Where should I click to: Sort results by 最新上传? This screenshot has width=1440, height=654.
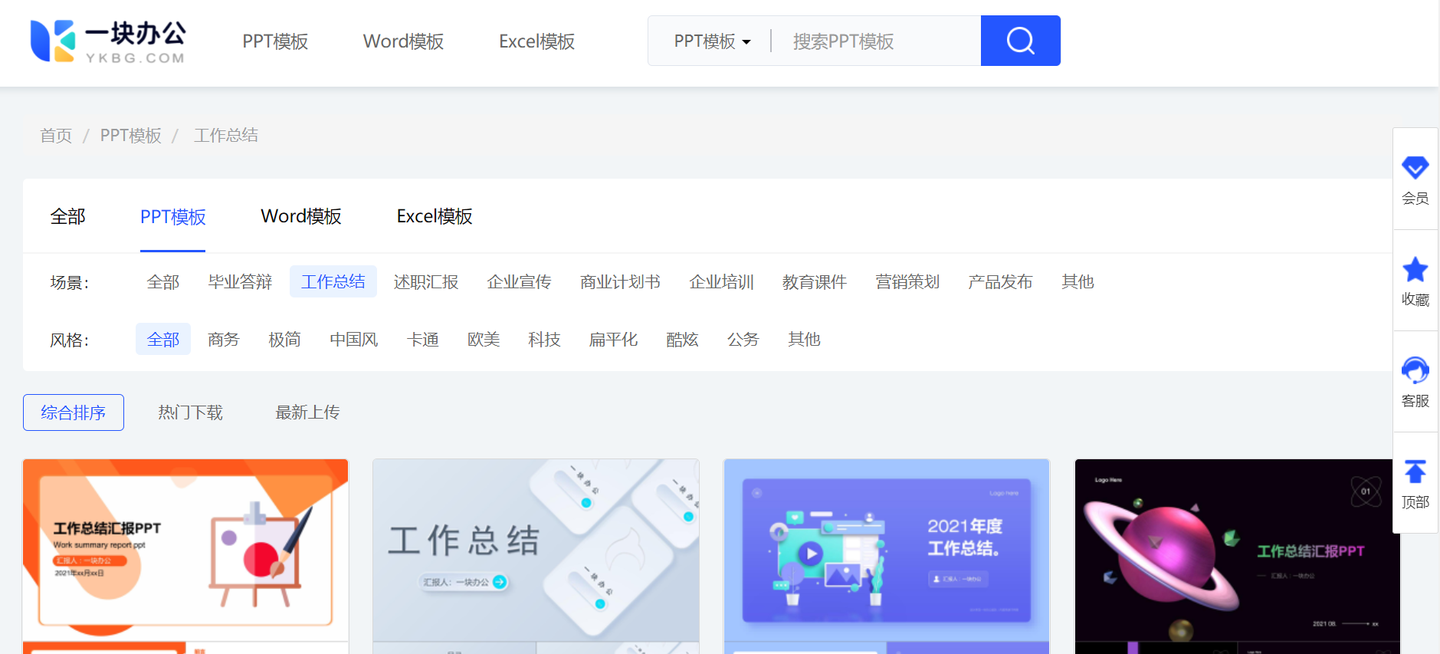point(308,412)
